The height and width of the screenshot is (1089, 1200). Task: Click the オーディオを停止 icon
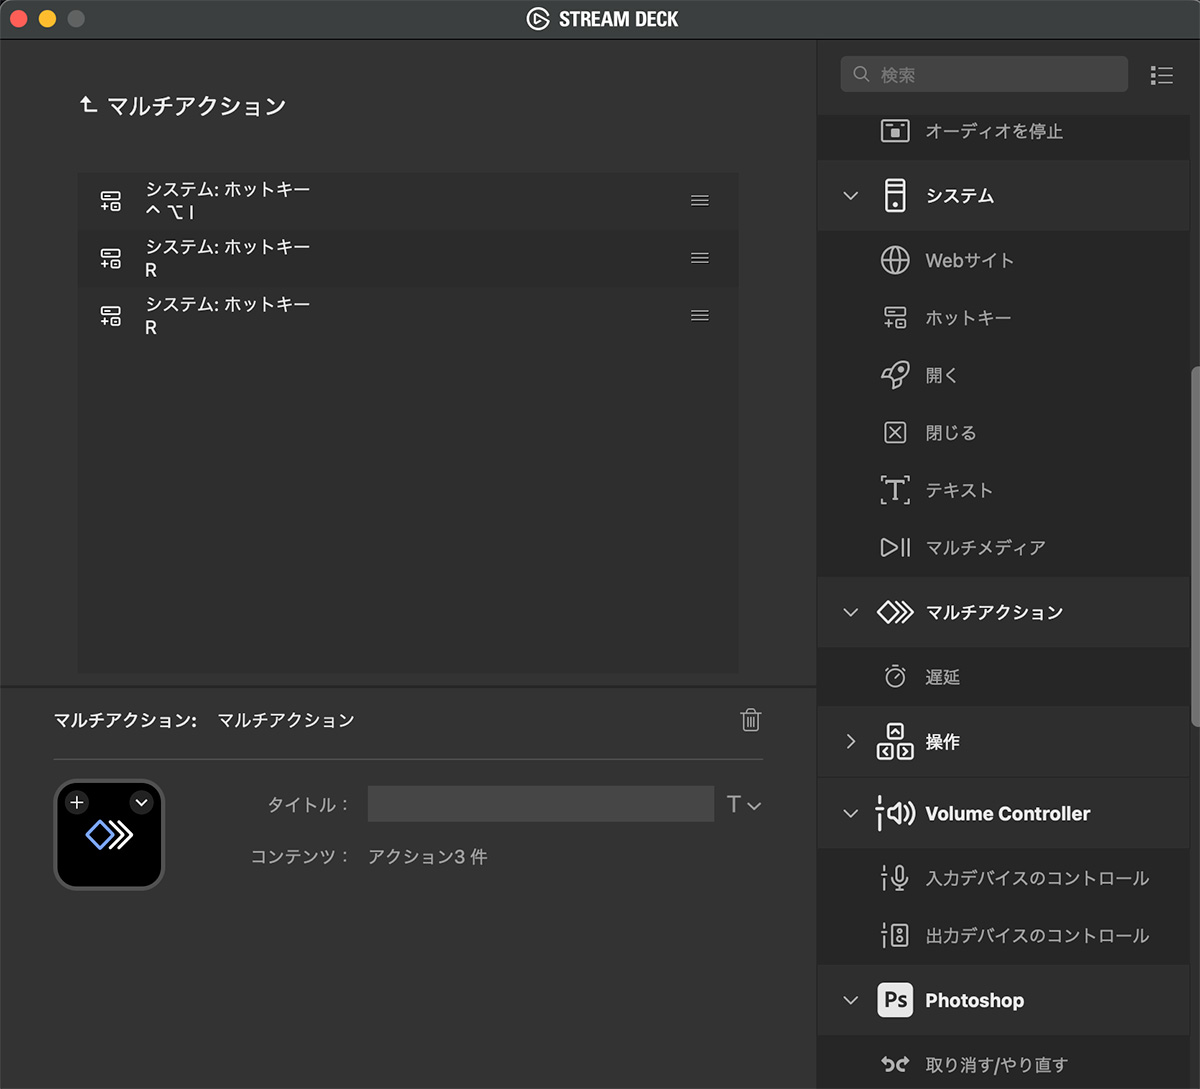[895, 131]
